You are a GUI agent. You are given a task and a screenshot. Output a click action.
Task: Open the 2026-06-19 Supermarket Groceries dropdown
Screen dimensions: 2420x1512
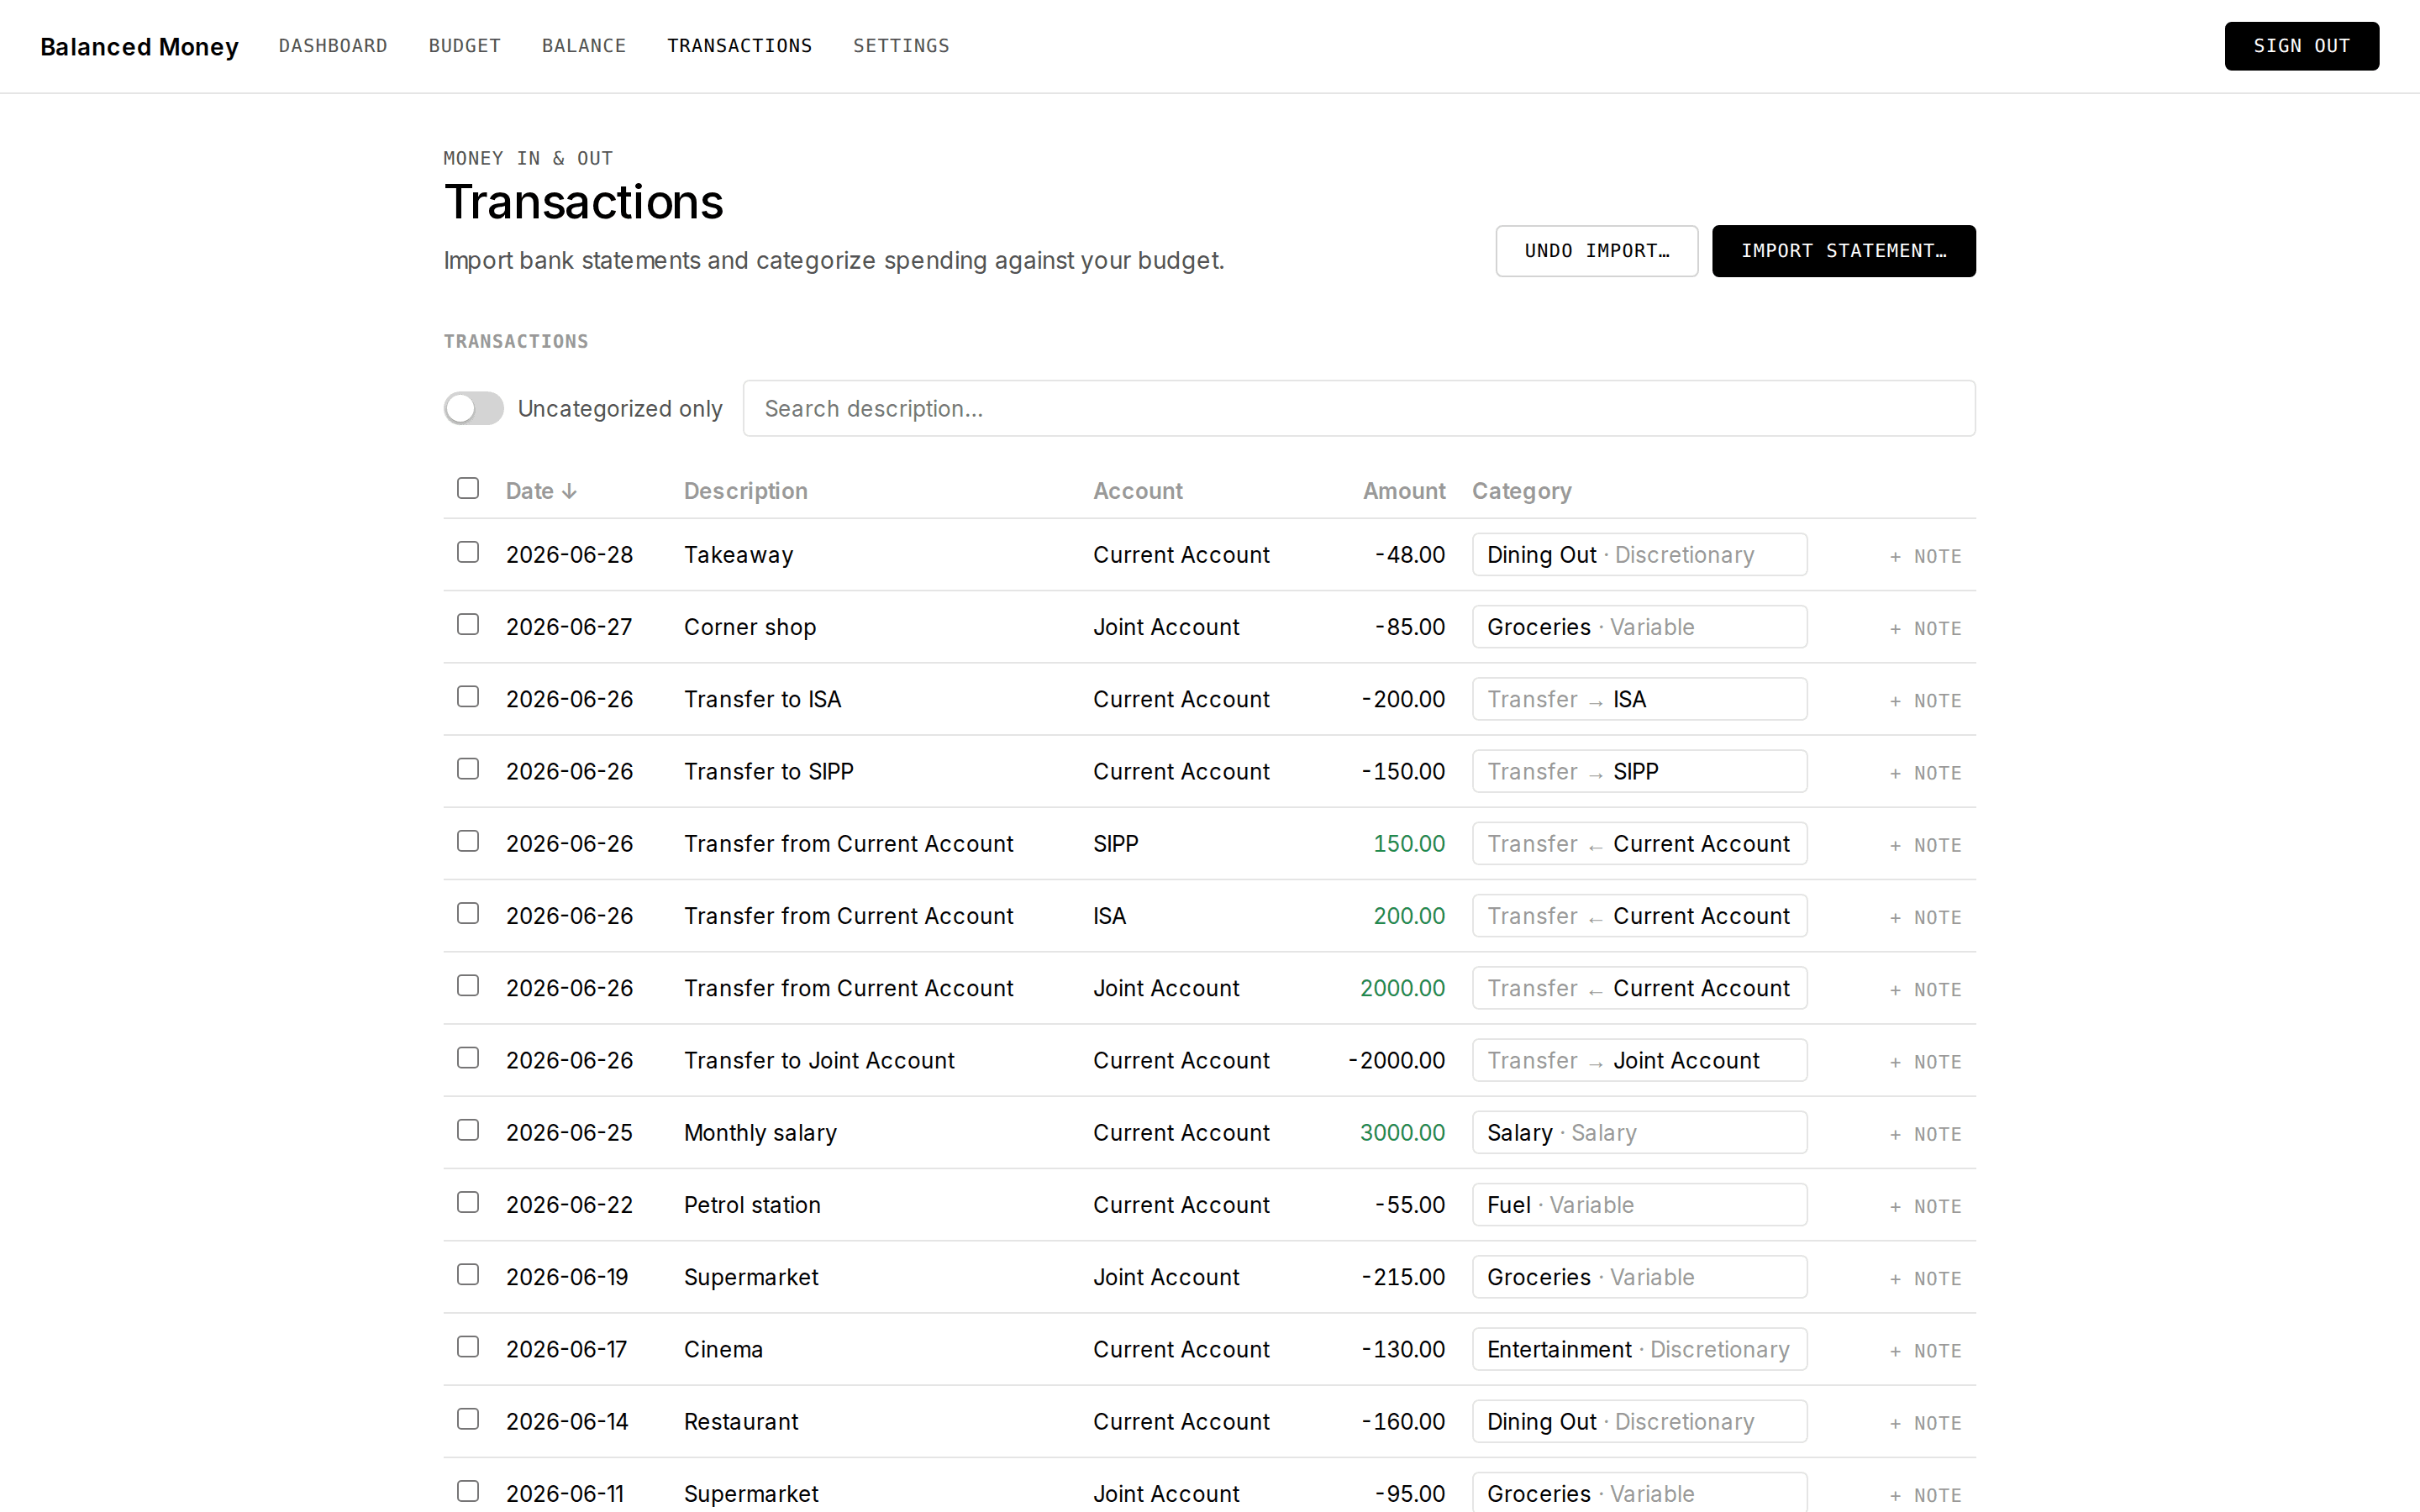tap(1639, 1277)
